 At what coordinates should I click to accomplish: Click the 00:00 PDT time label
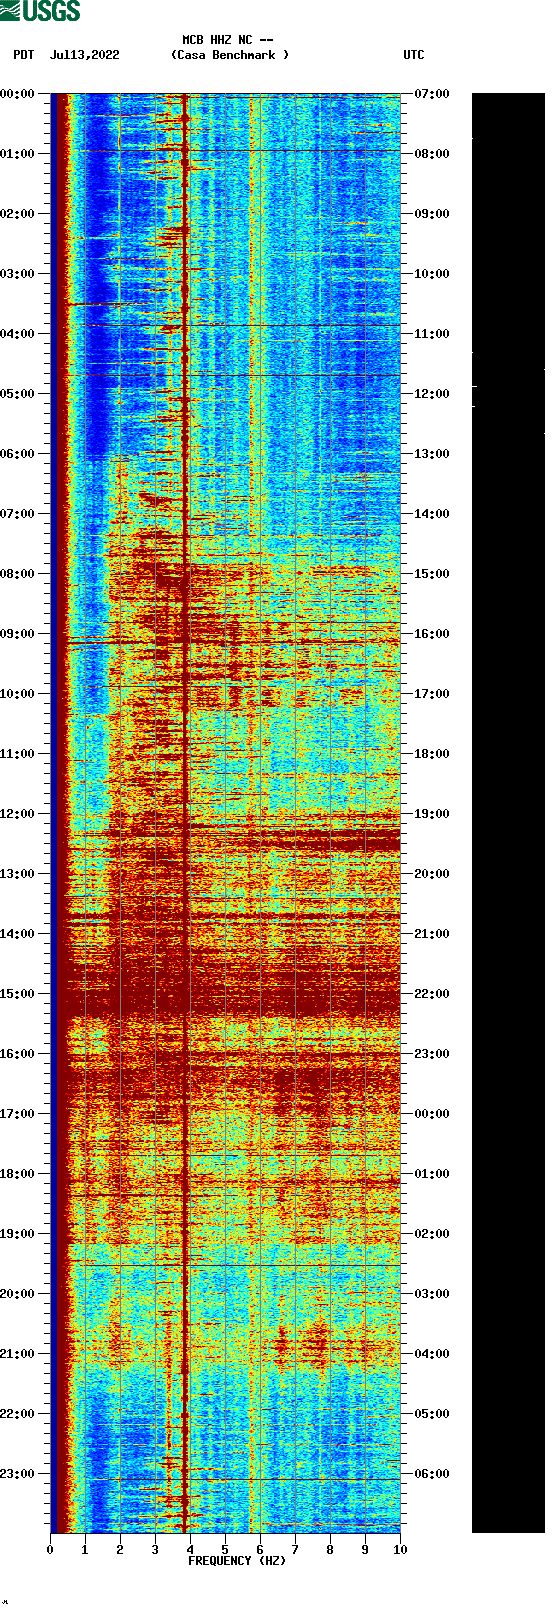[18, 94]
